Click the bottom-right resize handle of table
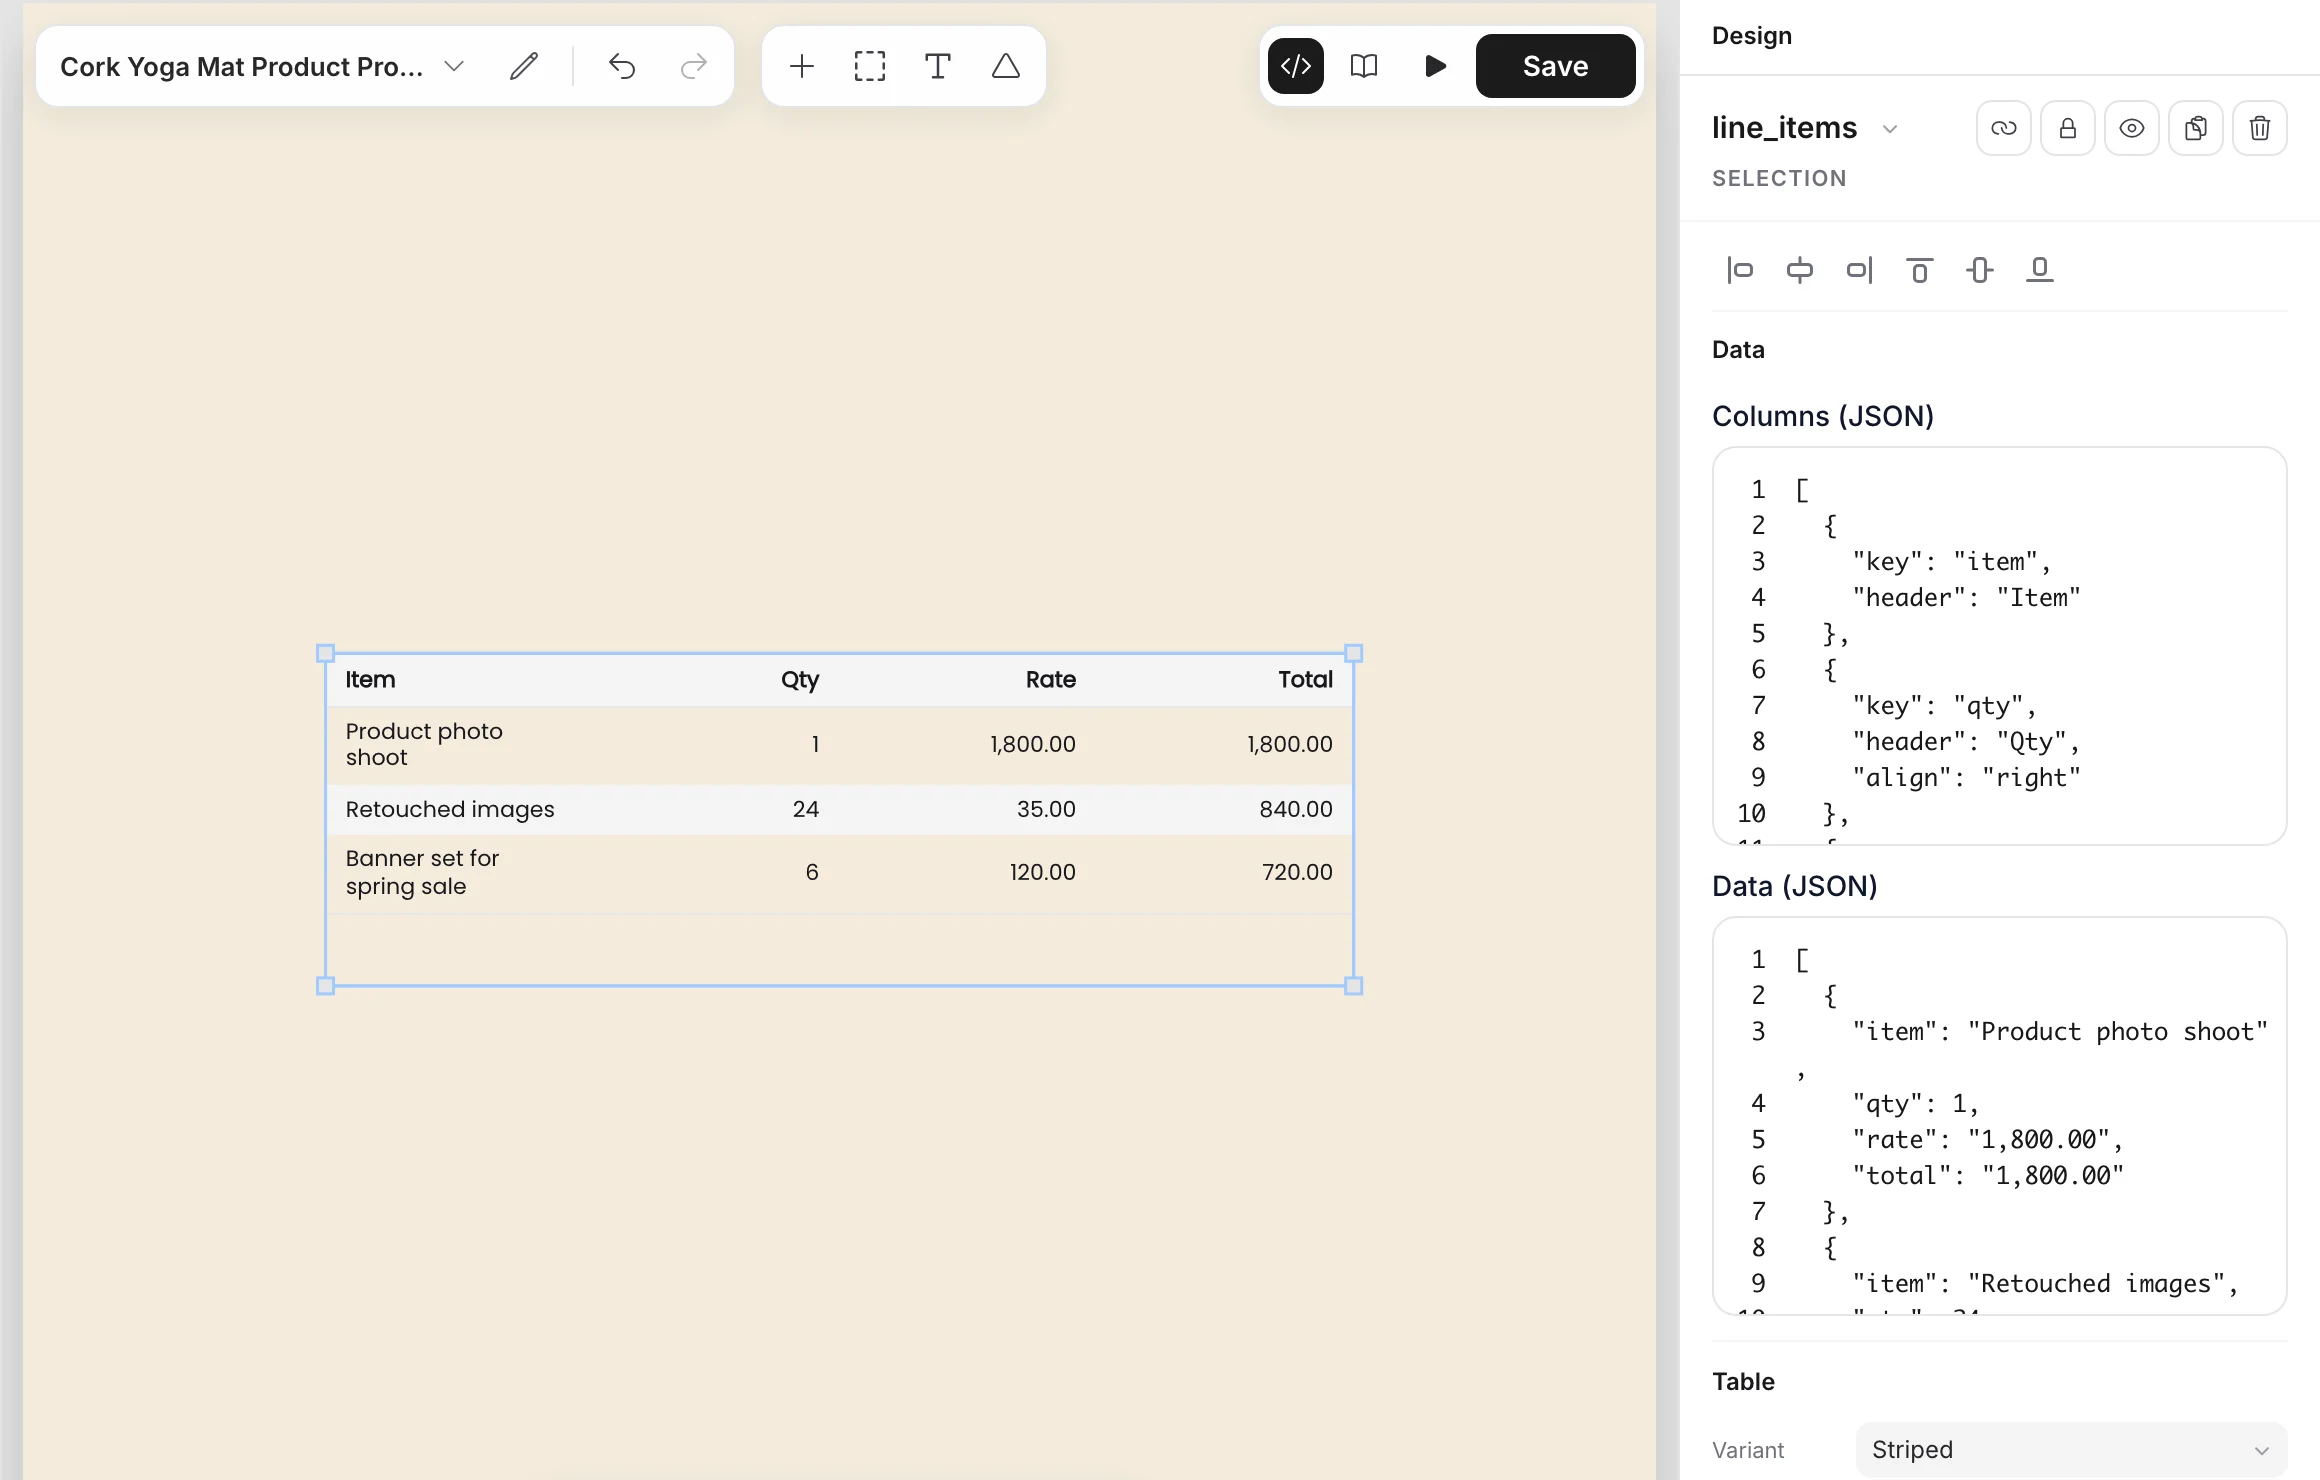The height and width of the screenshot is (1480, 2320). point(1354,986)
